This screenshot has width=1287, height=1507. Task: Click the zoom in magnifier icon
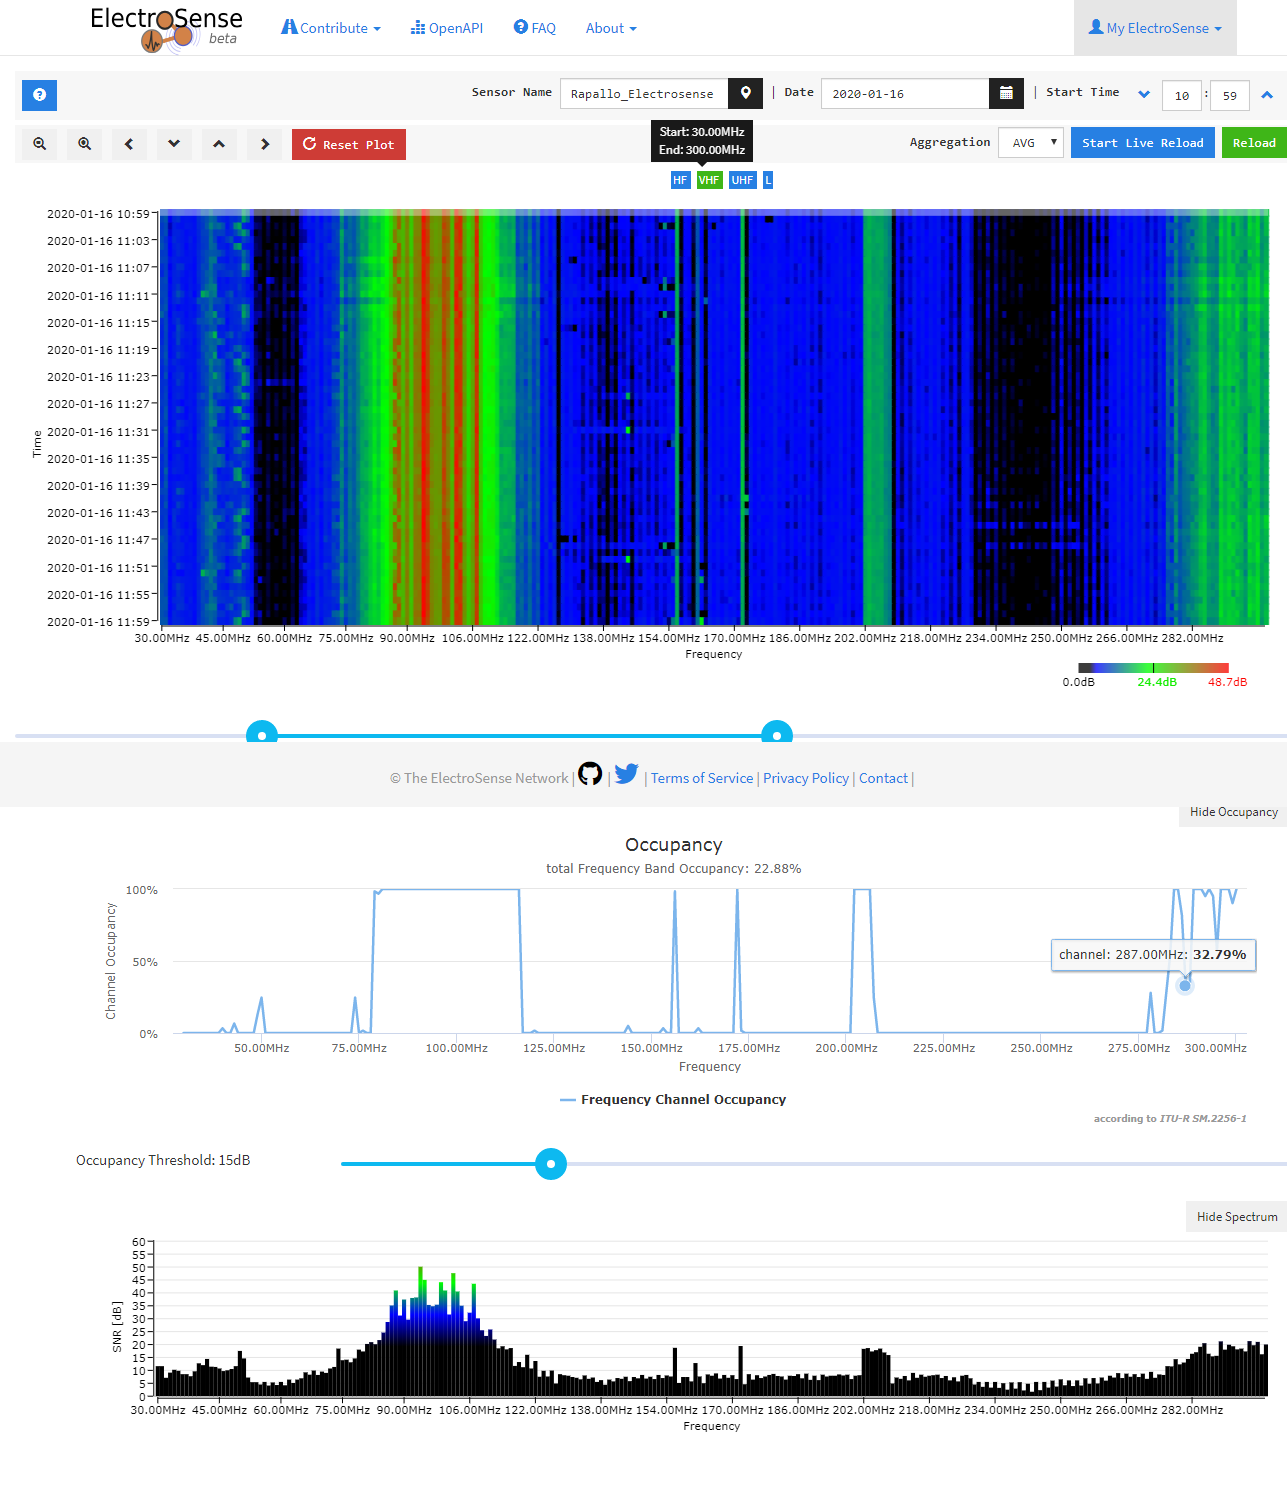[85, 144]
